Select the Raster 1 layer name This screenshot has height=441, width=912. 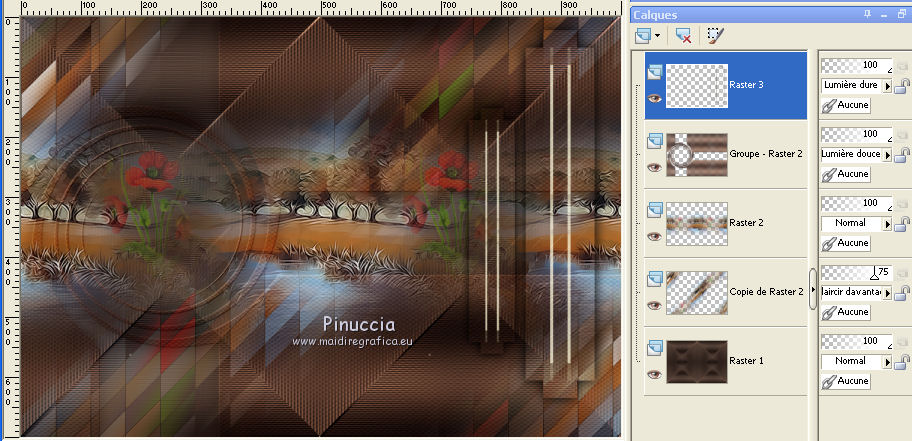point(746,361)
